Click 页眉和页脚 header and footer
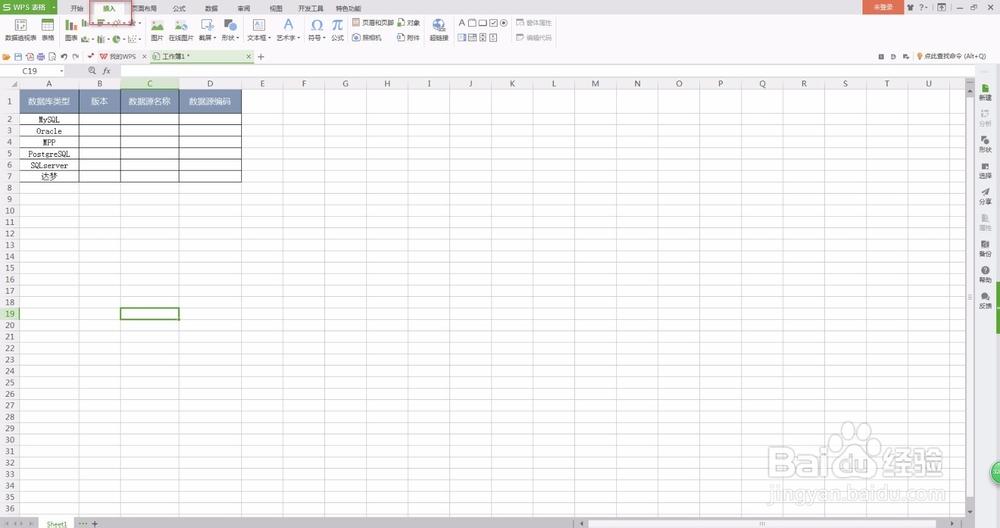The image size is (1000, 528). [373, 22]
